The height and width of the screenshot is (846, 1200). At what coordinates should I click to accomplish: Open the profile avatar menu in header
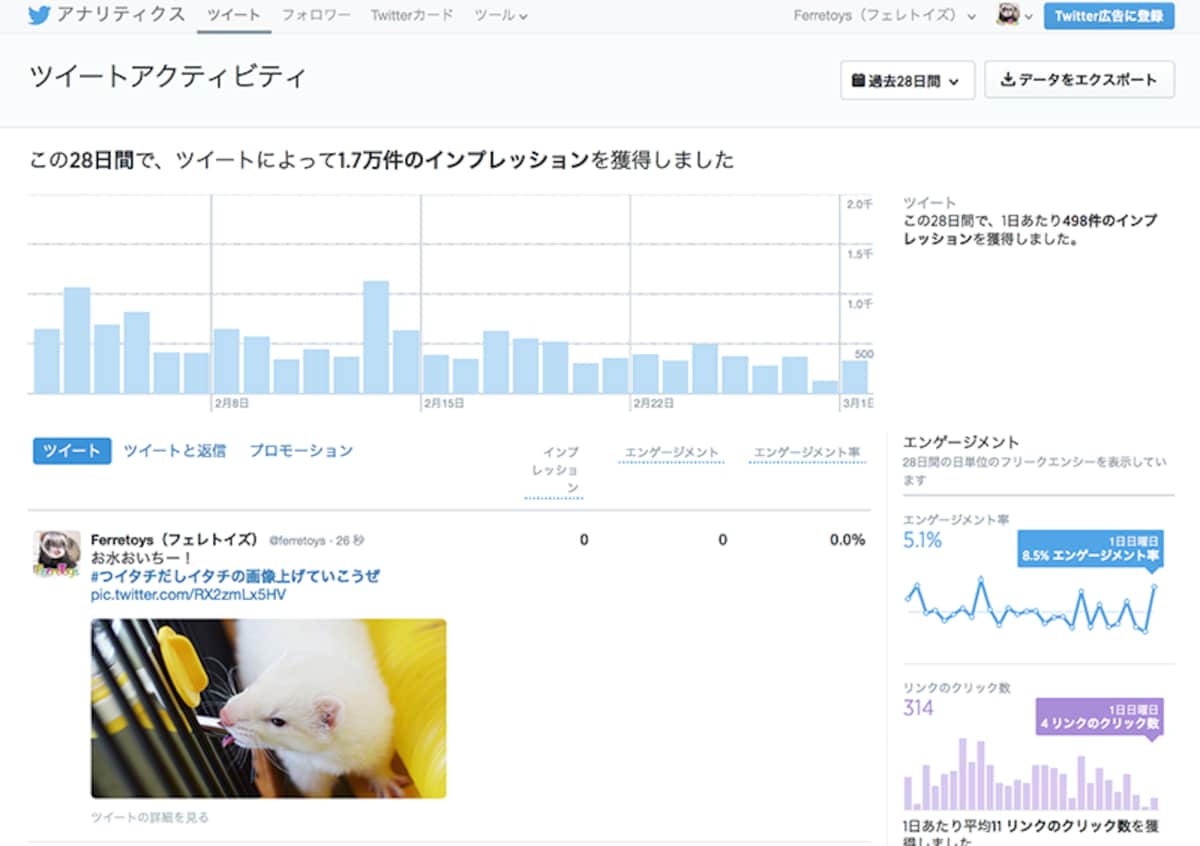[x=1014, y=16]
